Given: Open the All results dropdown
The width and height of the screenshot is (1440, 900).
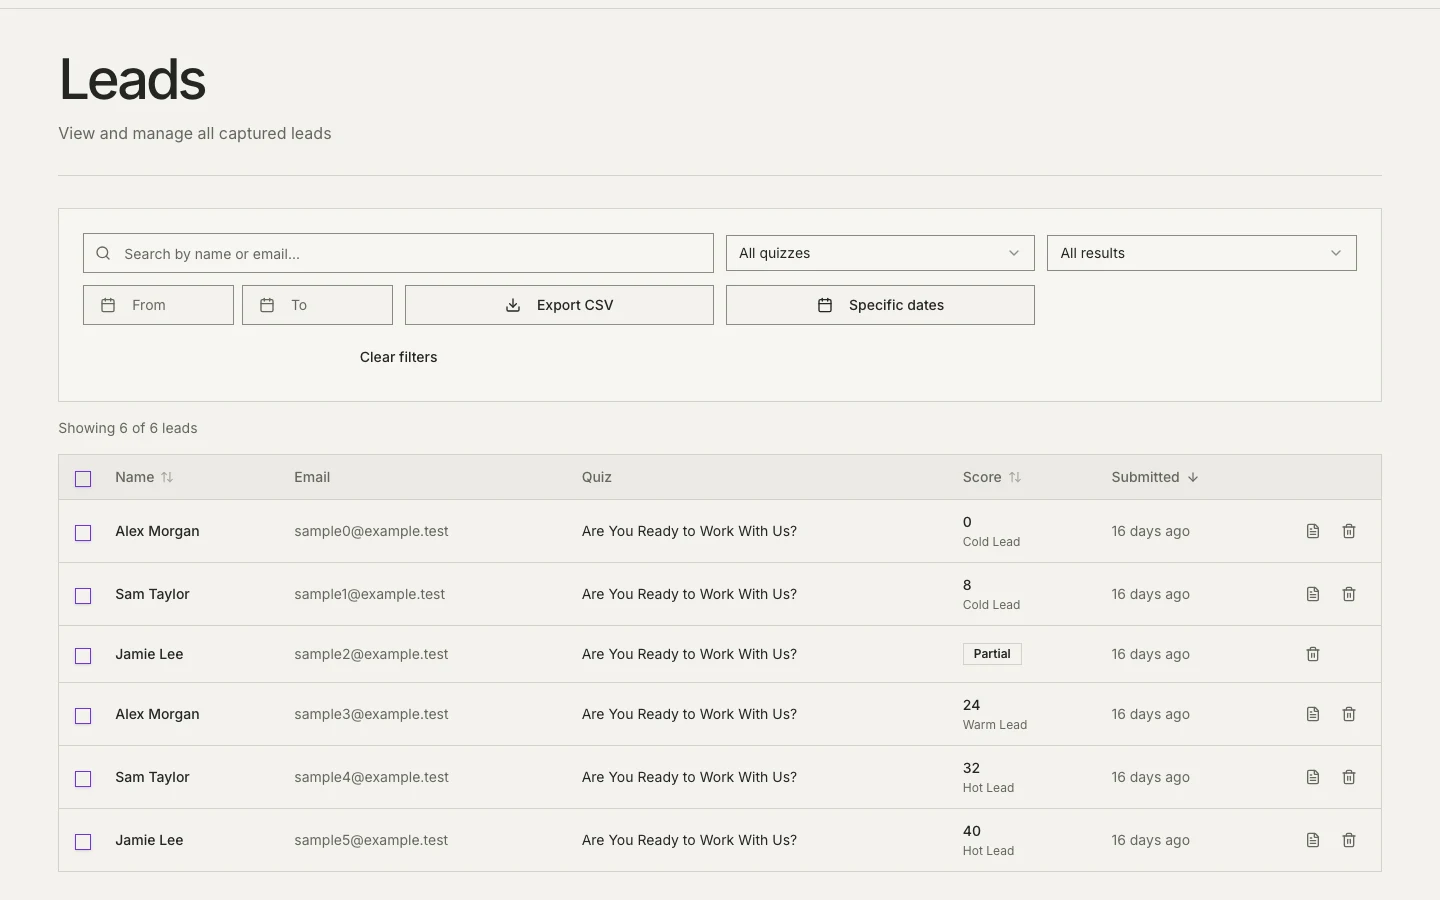Looking at the screenshot, I should pos(1201,253).
